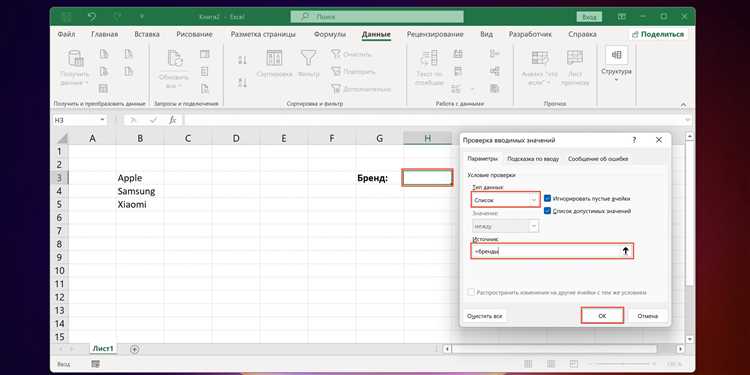Click Очистить все button in dialog

[x=485, y=316]
